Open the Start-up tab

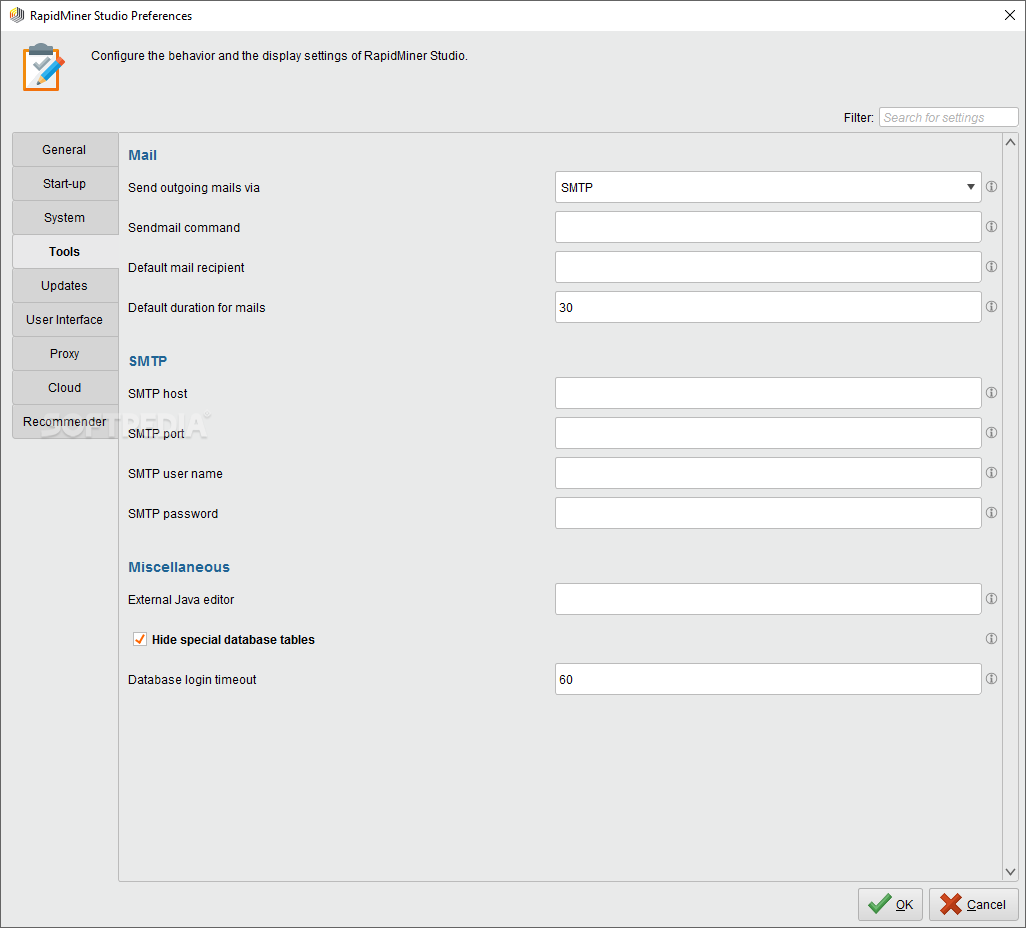click(65, 183)
